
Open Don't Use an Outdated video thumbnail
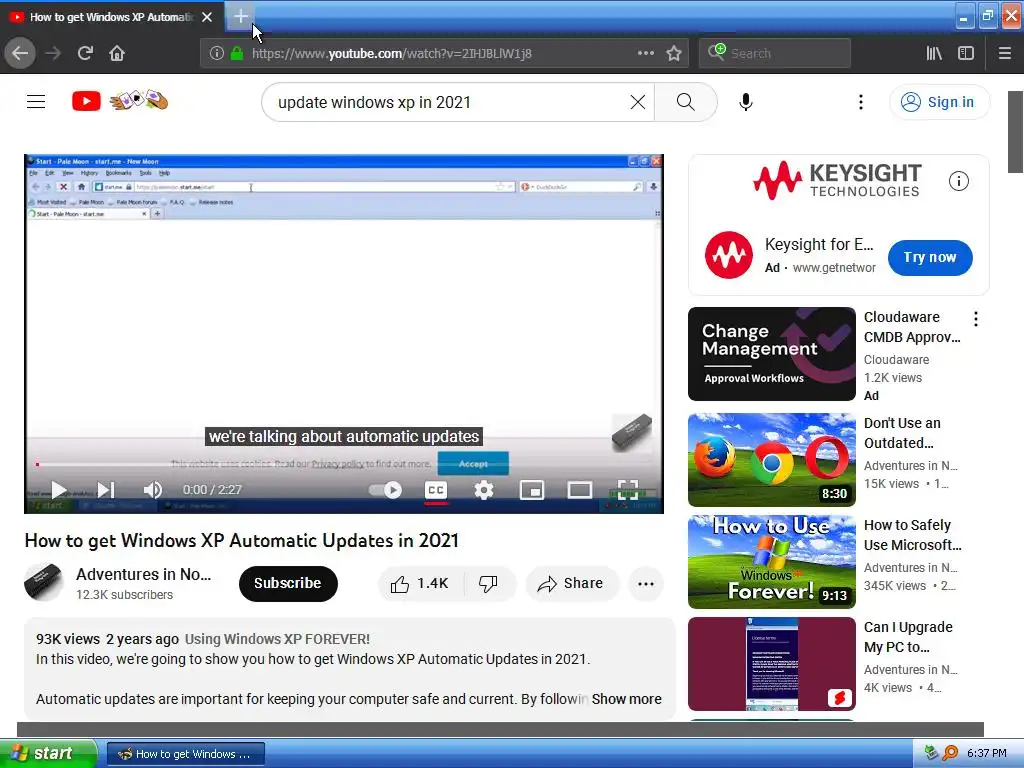(x=771, y=460)
